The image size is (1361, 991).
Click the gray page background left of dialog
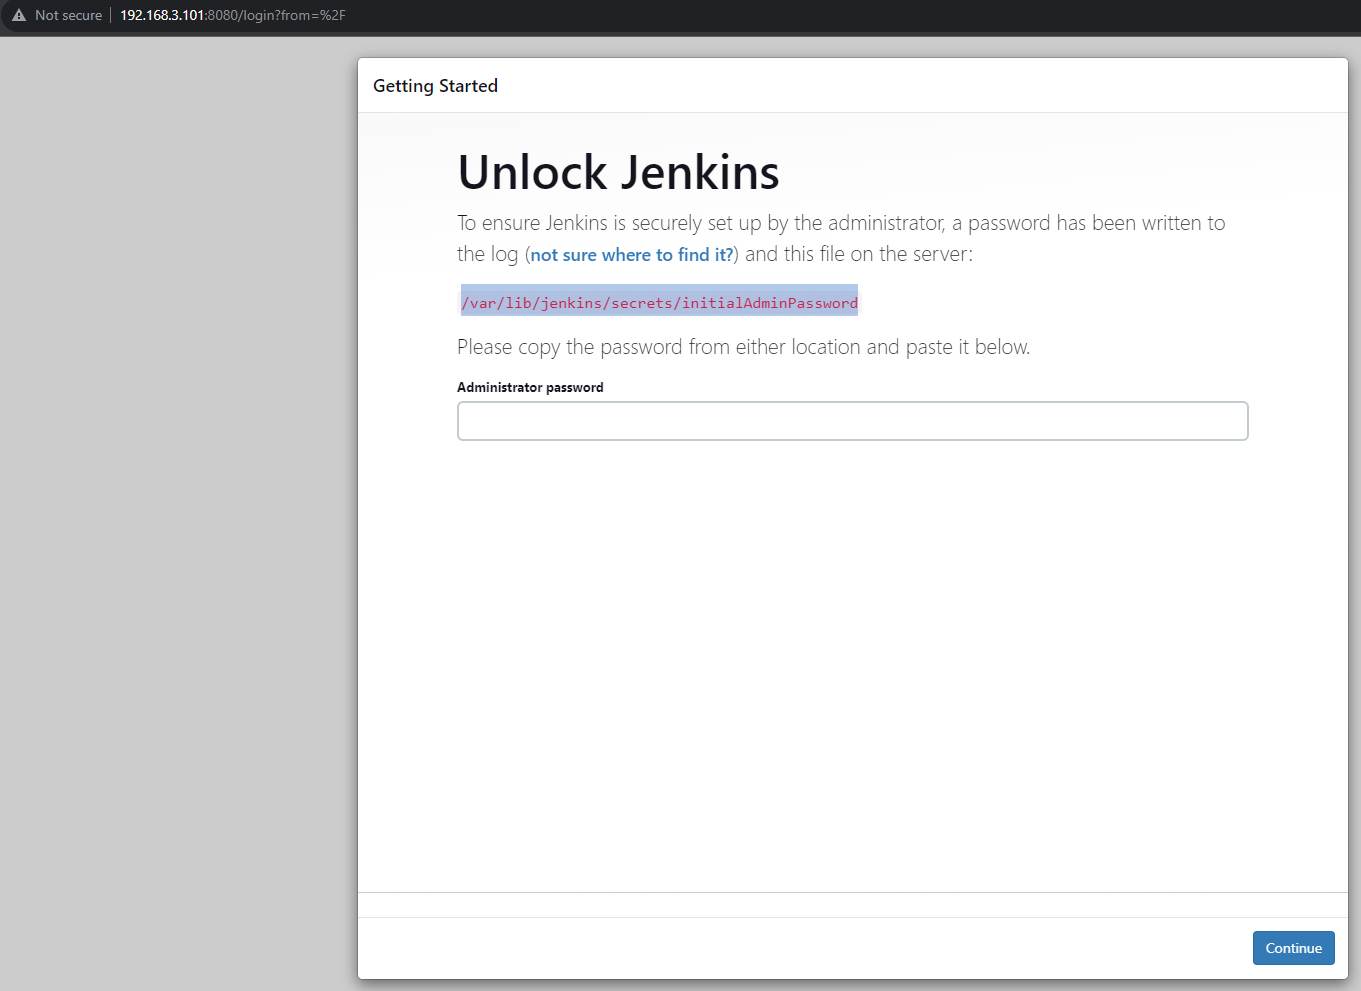tap(178, 500)
